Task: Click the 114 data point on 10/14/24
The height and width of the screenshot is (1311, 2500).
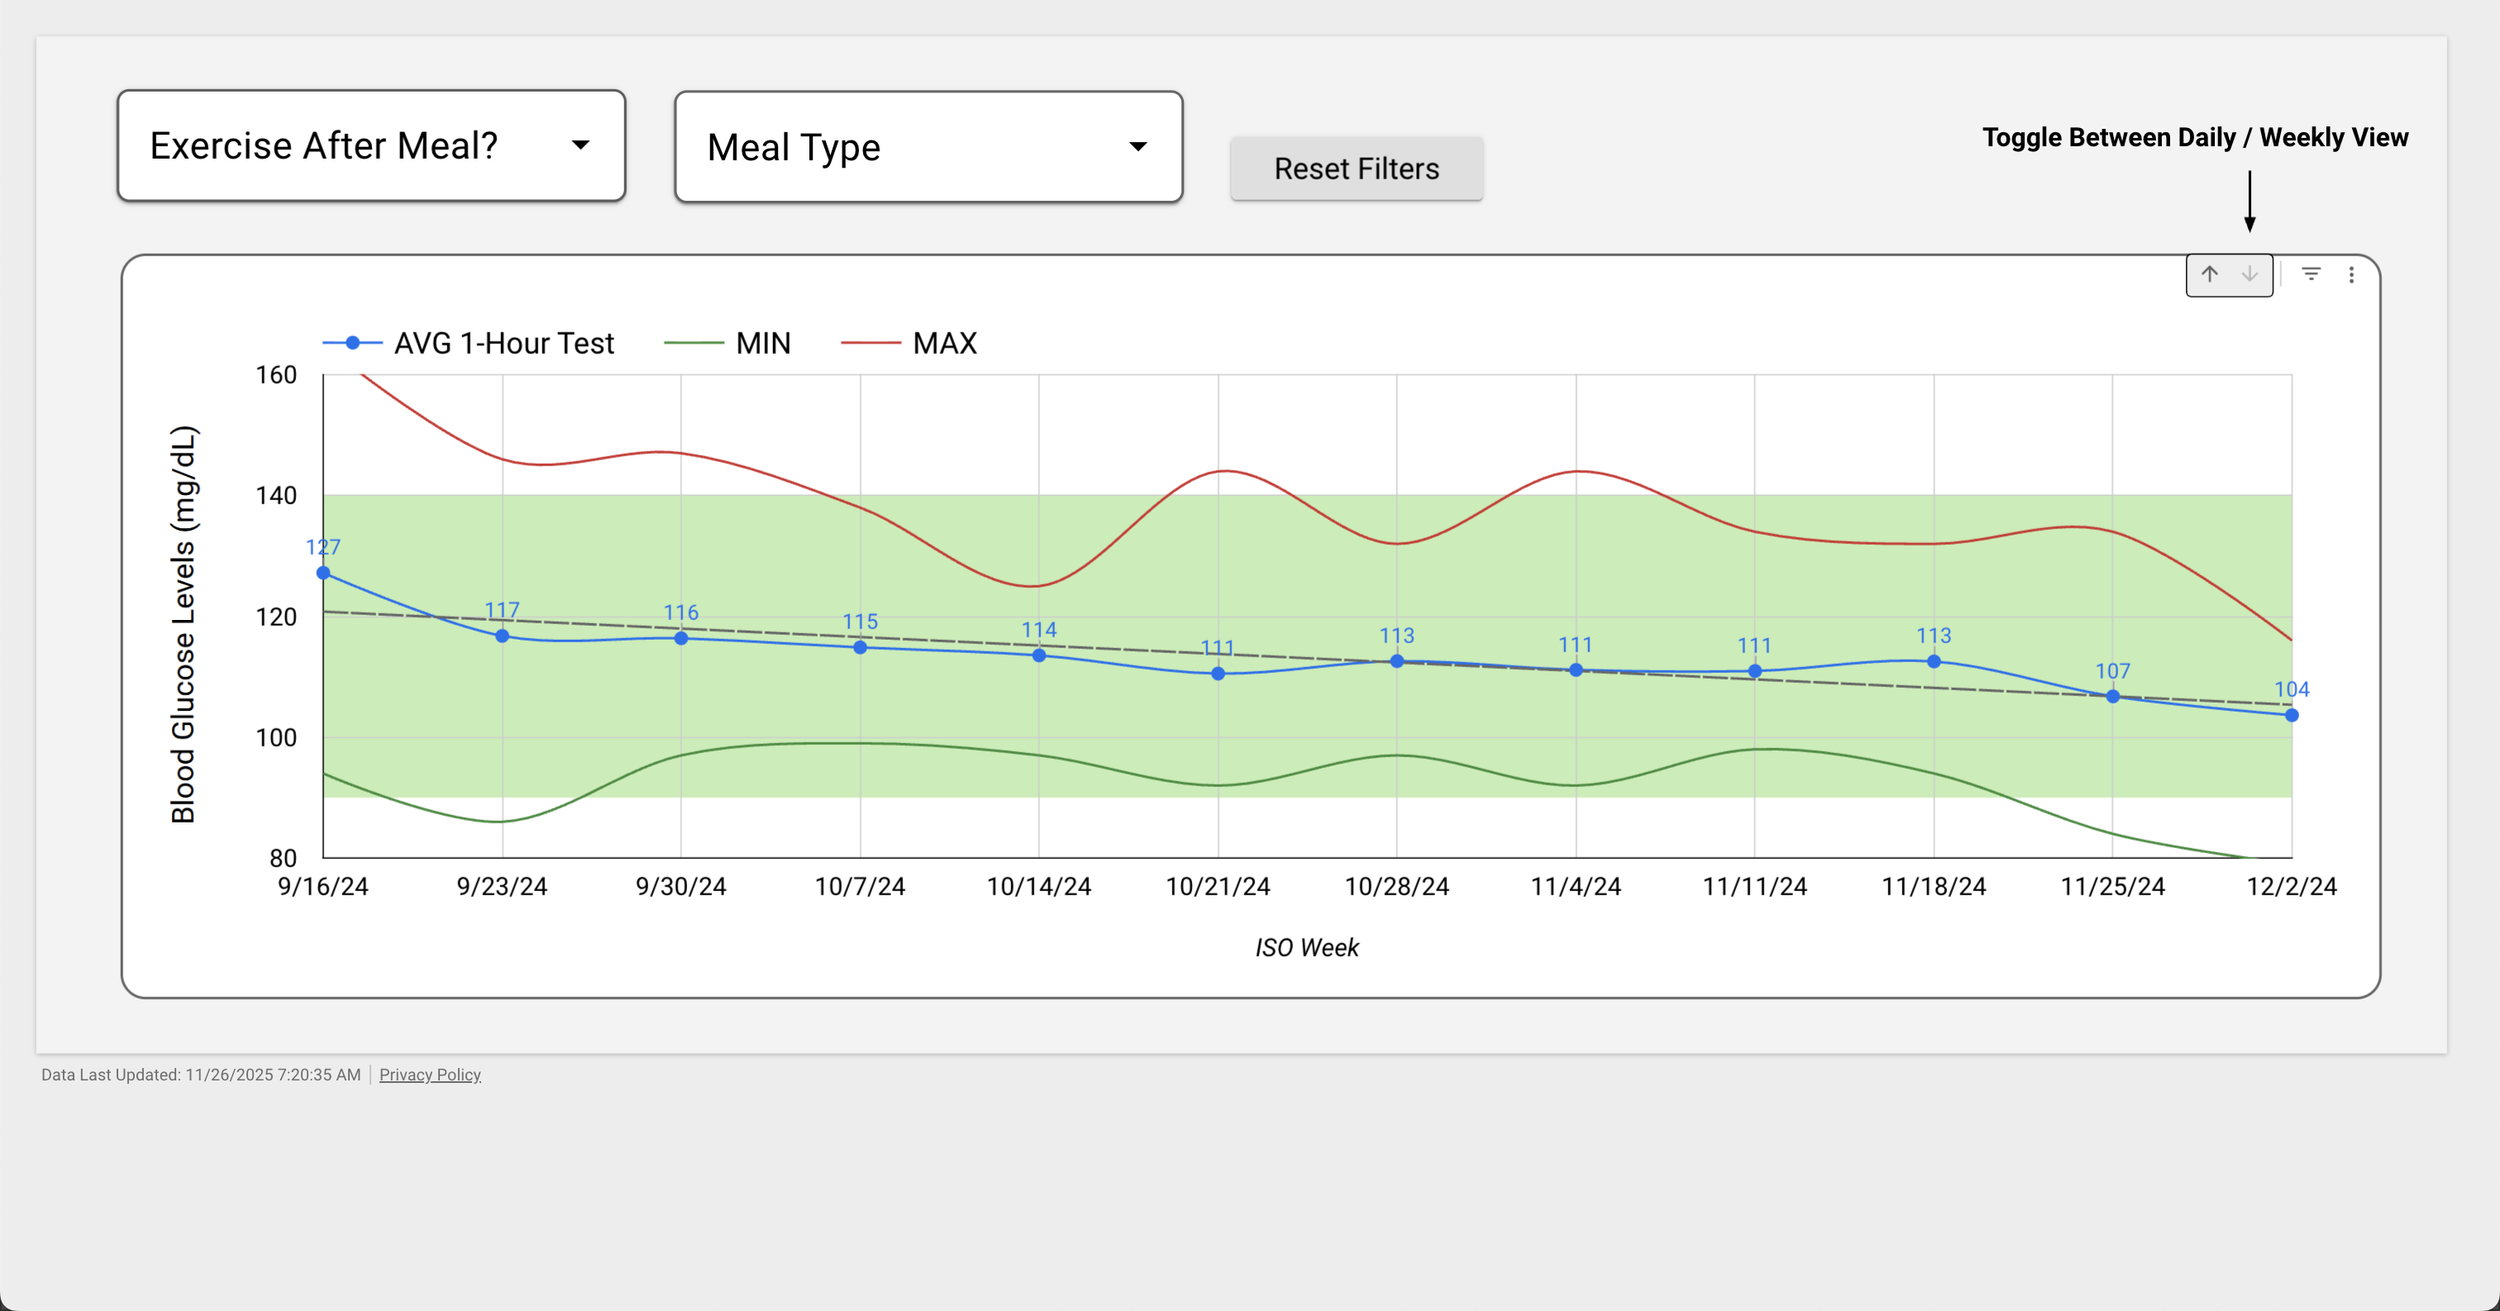Action: coord(1039,655)
